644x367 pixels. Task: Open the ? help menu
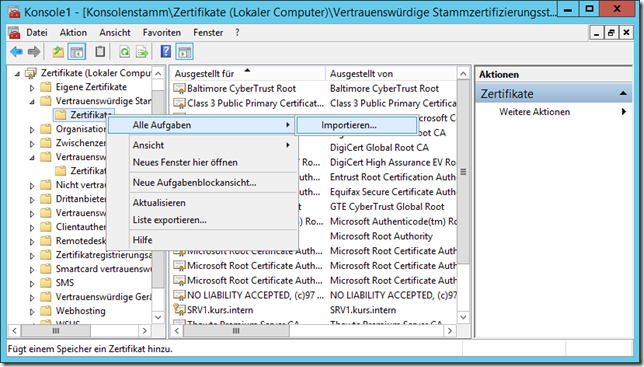click(x=237, y=32)
